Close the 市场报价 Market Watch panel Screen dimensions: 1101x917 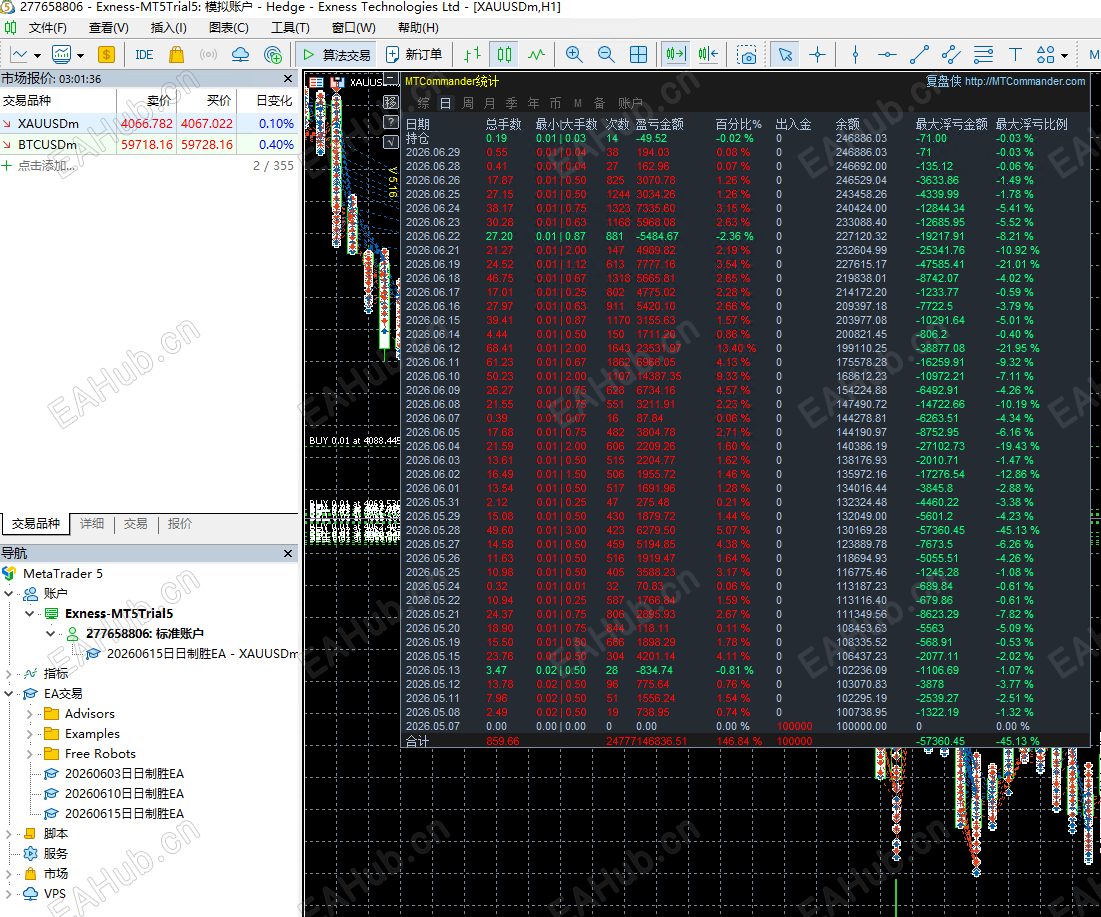(x=288, y=79)
